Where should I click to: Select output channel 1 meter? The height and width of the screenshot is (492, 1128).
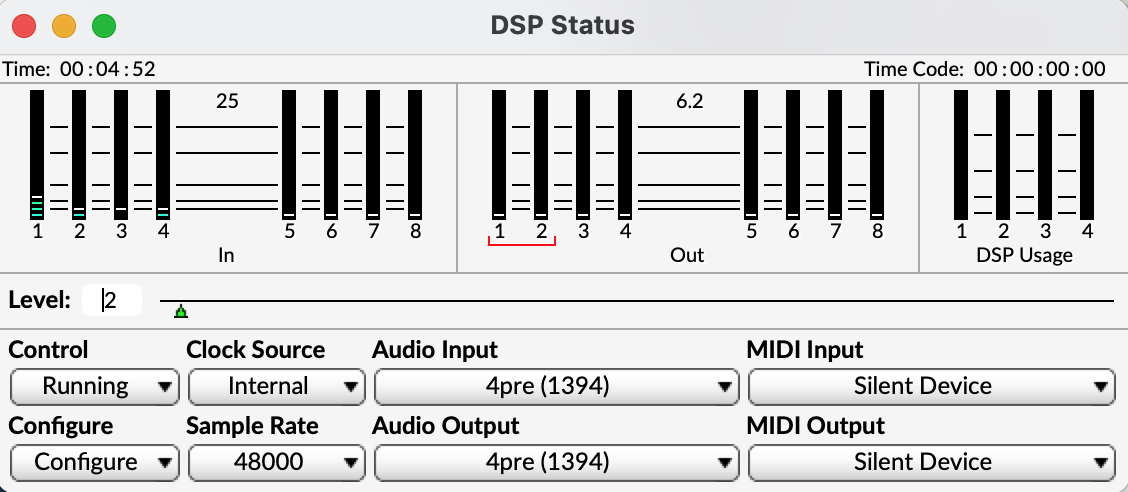click(498, 154)
